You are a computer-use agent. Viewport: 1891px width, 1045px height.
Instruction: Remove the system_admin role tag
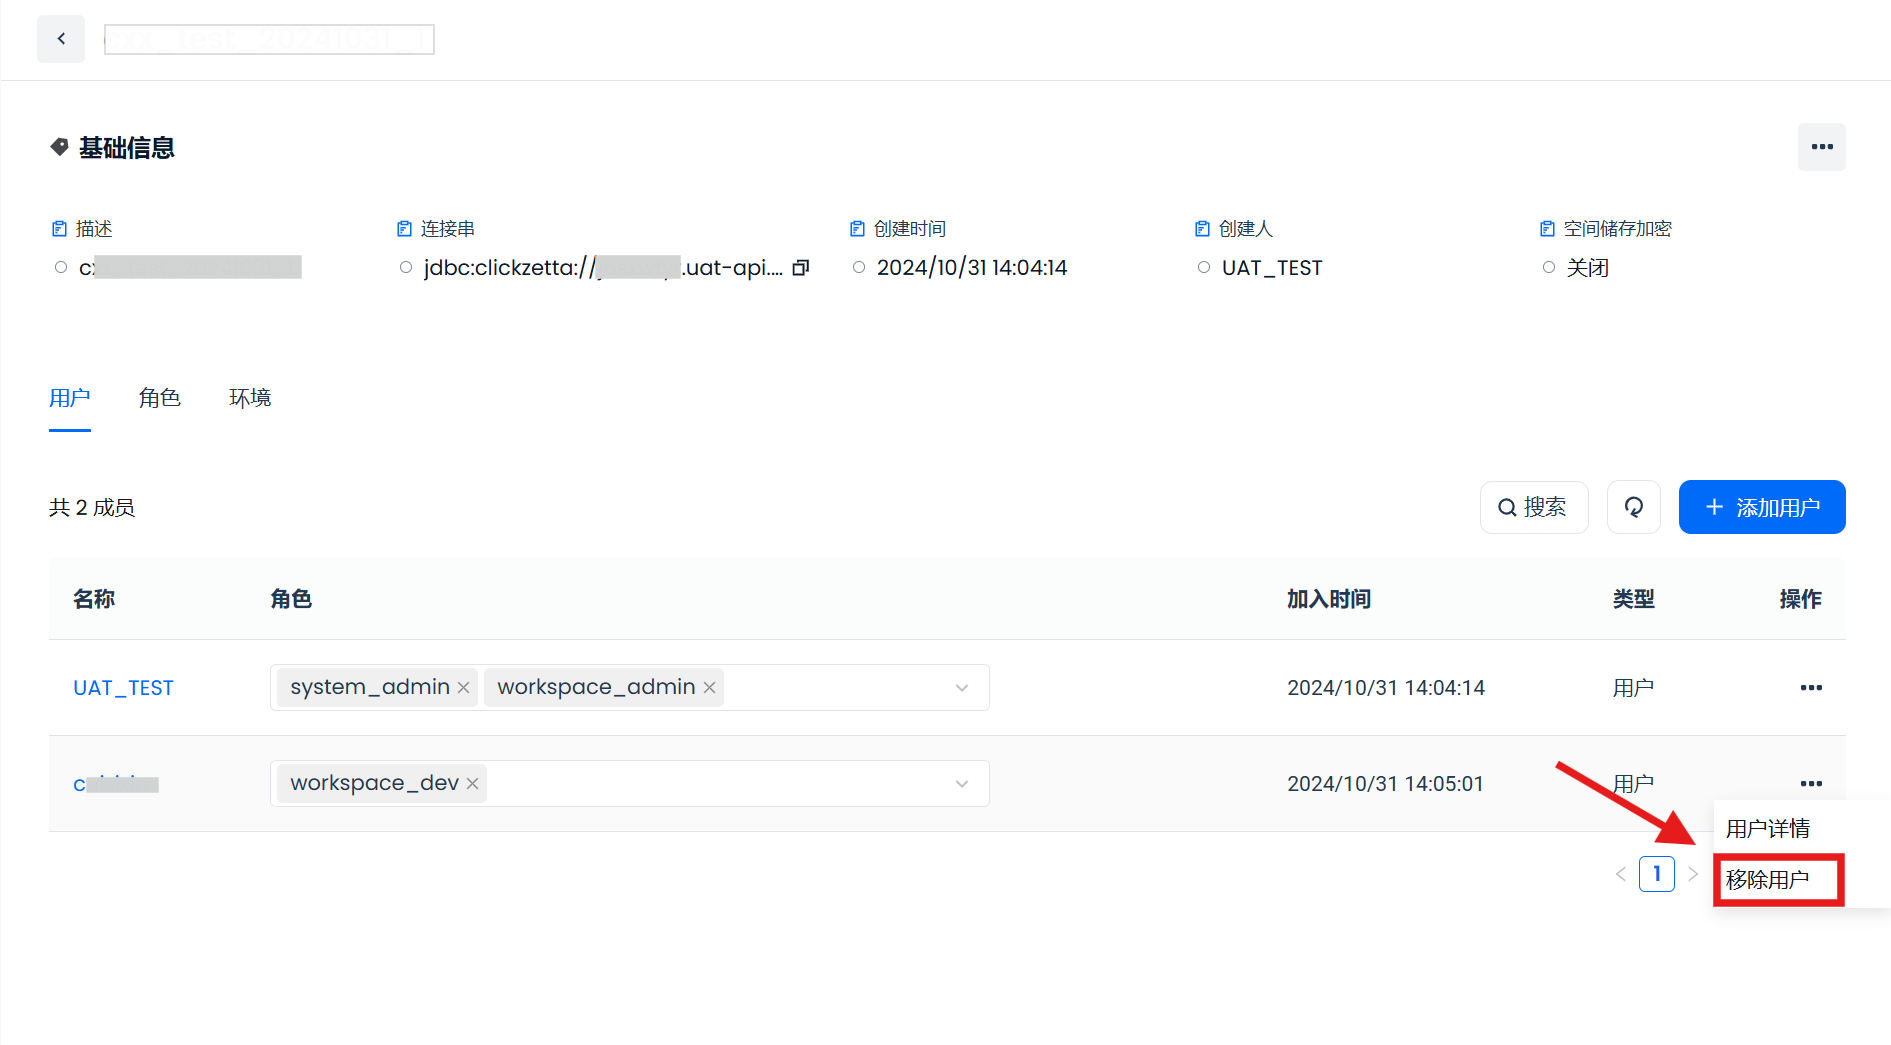tap(464, 688)
